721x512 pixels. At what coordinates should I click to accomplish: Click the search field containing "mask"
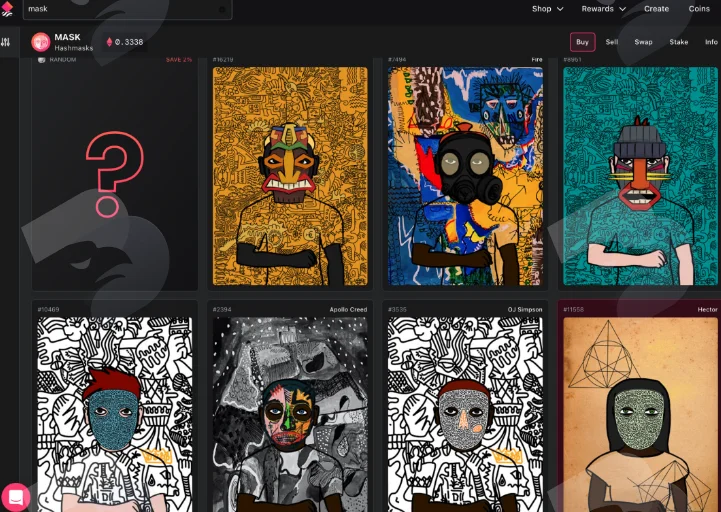click(x=127, y=9)
